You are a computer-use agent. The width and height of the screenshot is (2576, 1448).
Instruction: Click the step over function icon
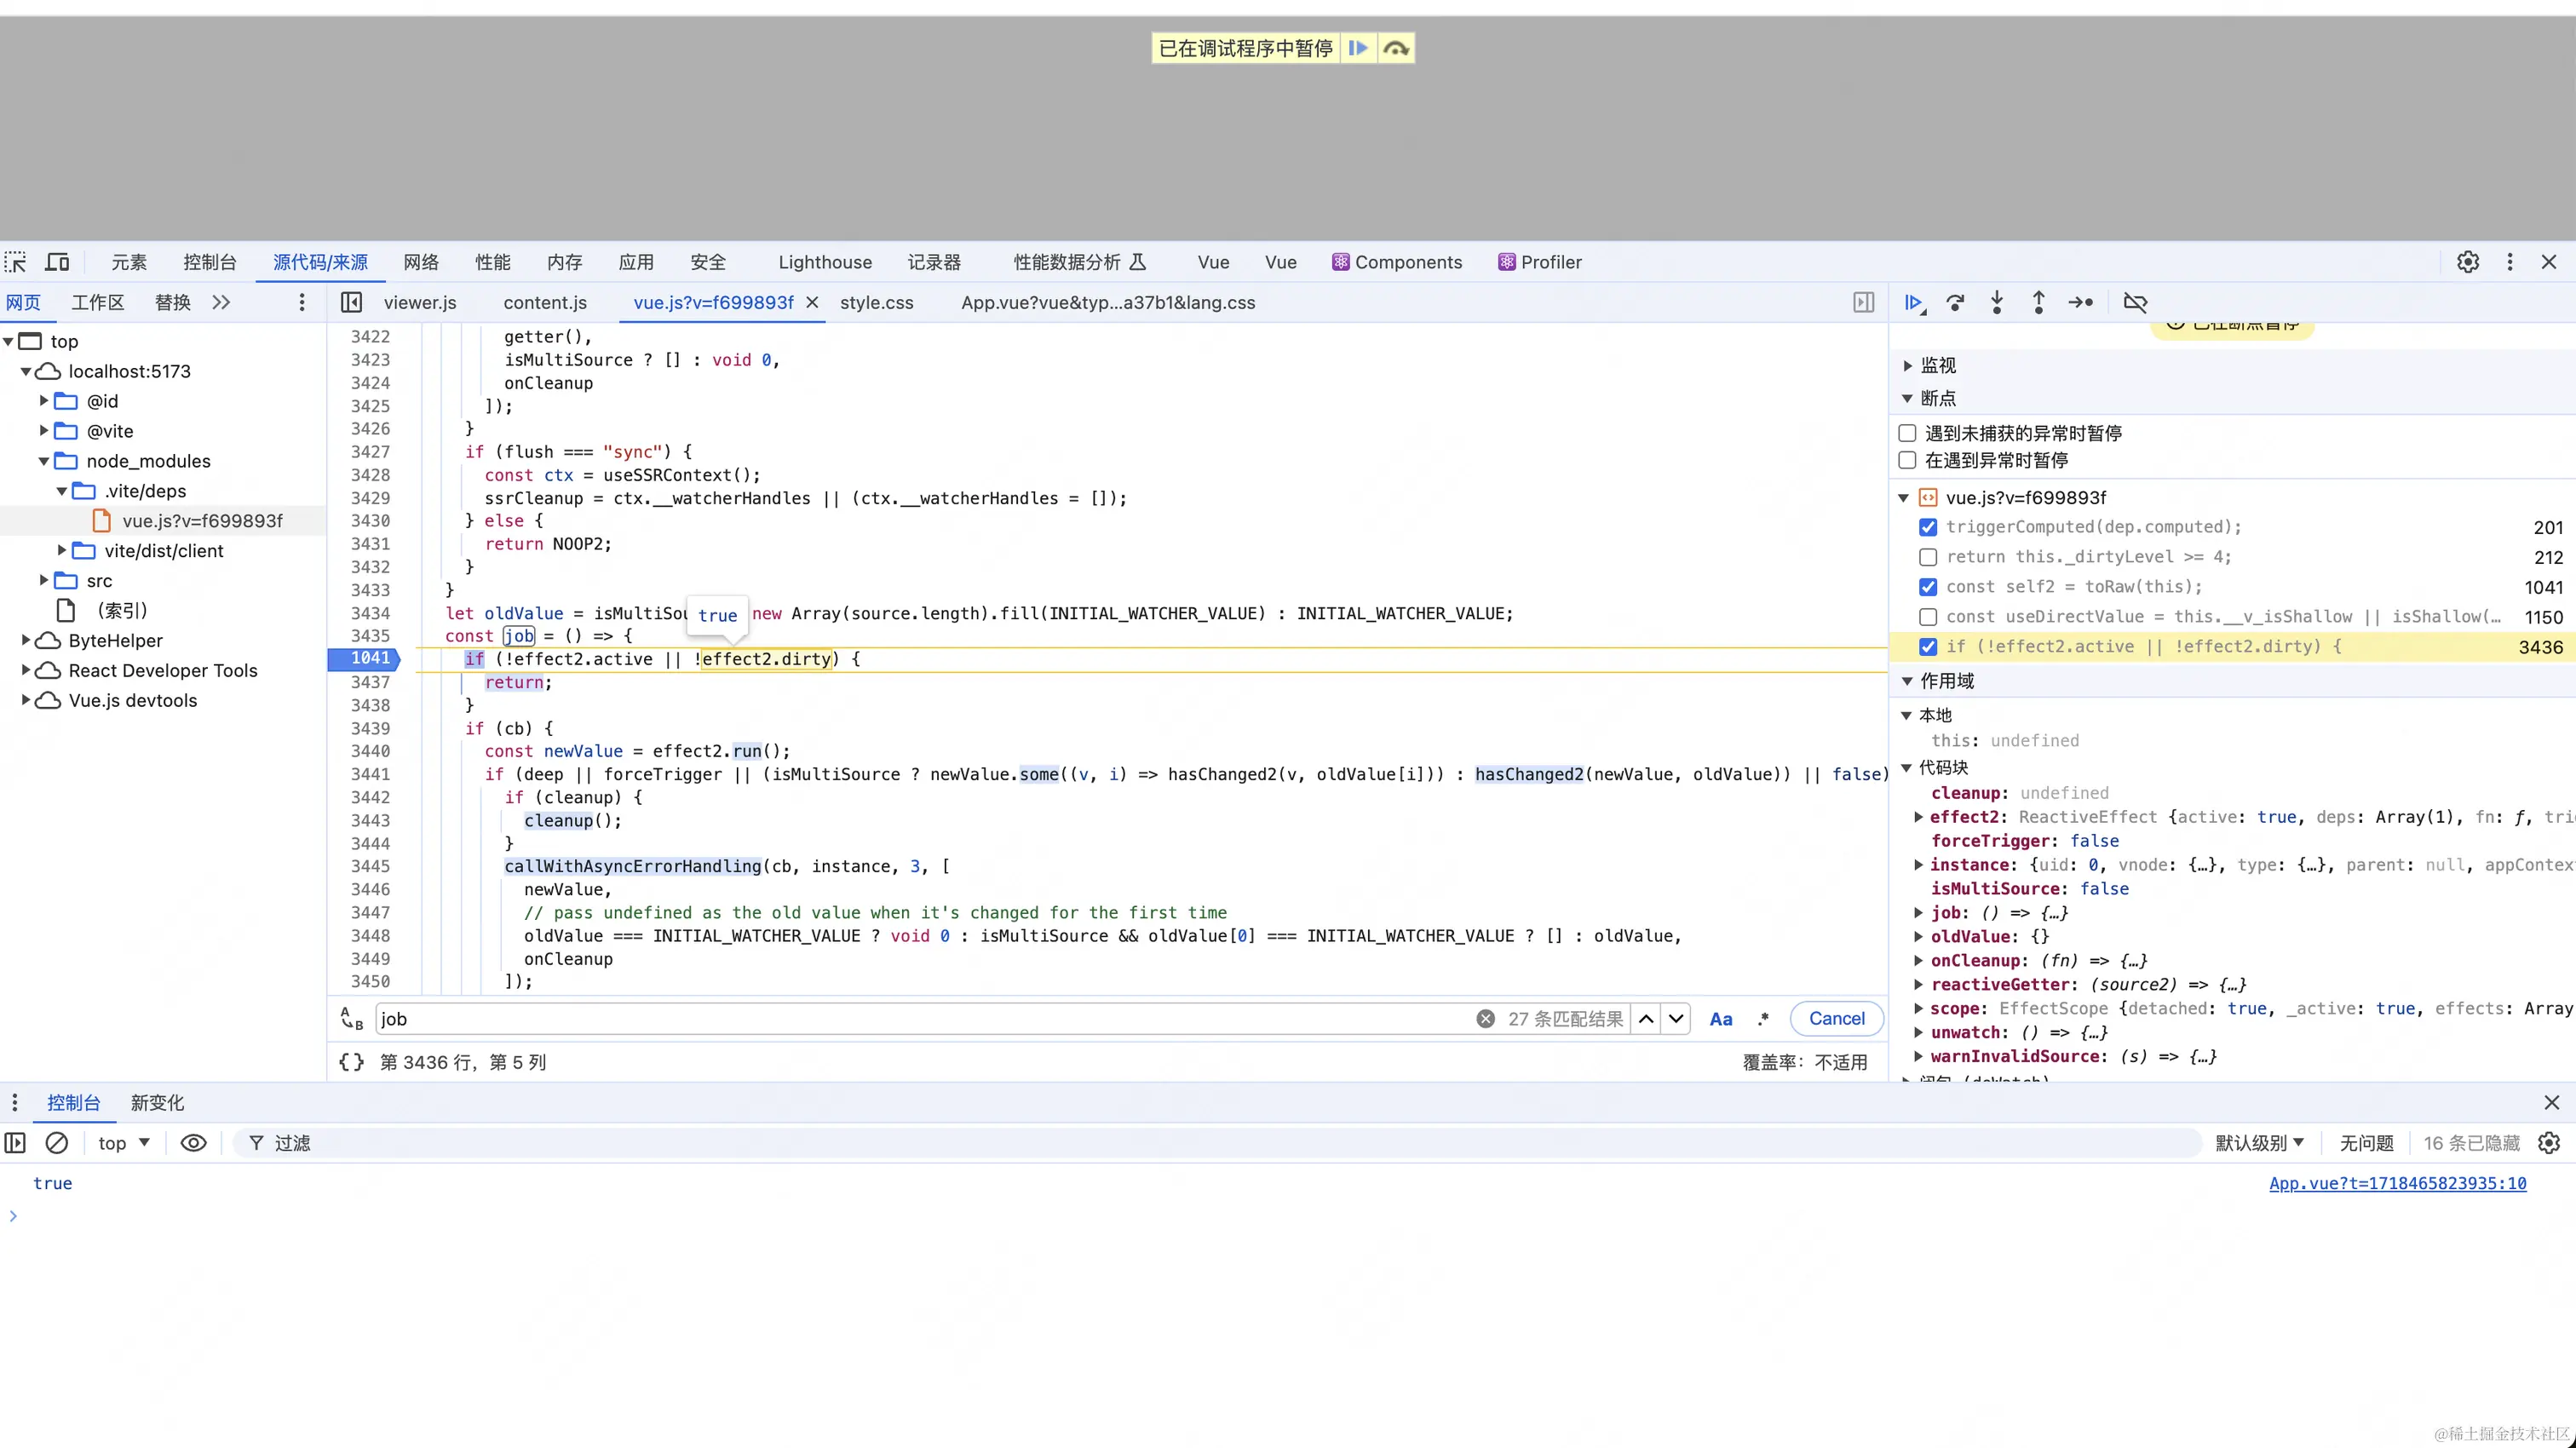tap(1955, 302)
